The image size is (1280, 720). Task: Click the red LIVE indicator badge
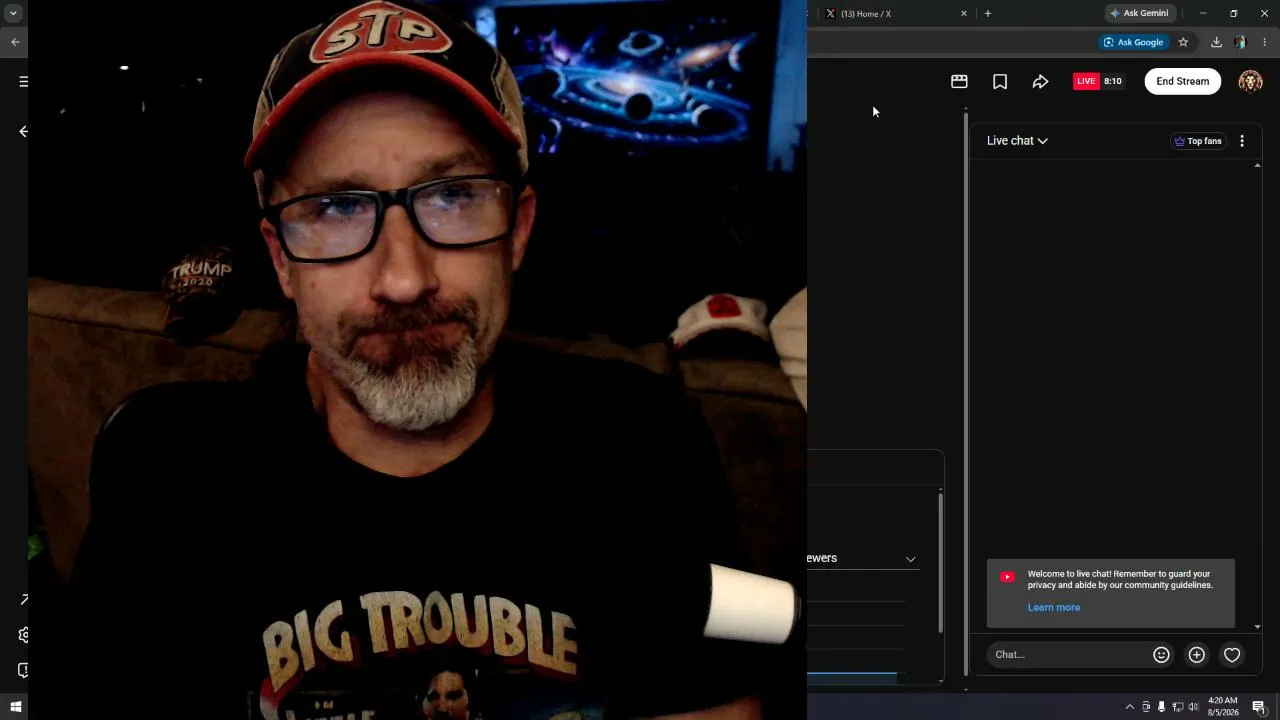[x=1086, y=82]
